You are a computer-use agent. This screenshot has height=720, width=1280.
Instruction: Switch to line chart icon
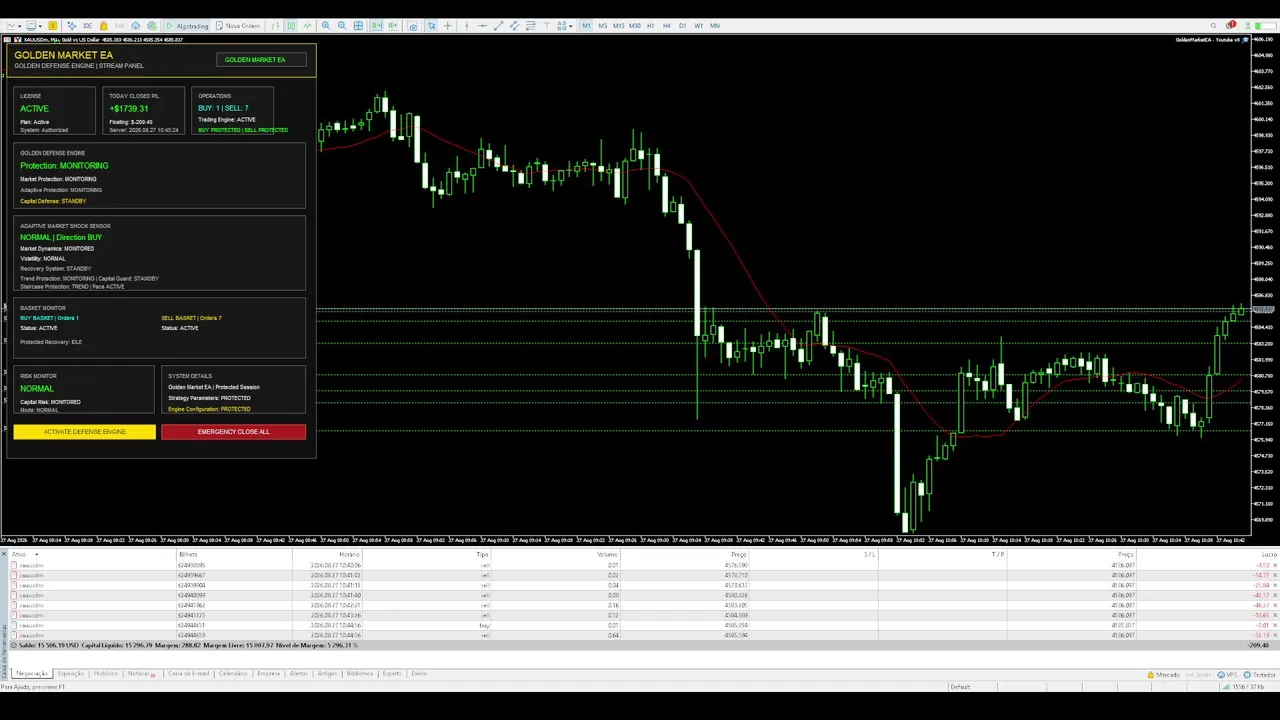click(x=307, y=25)
